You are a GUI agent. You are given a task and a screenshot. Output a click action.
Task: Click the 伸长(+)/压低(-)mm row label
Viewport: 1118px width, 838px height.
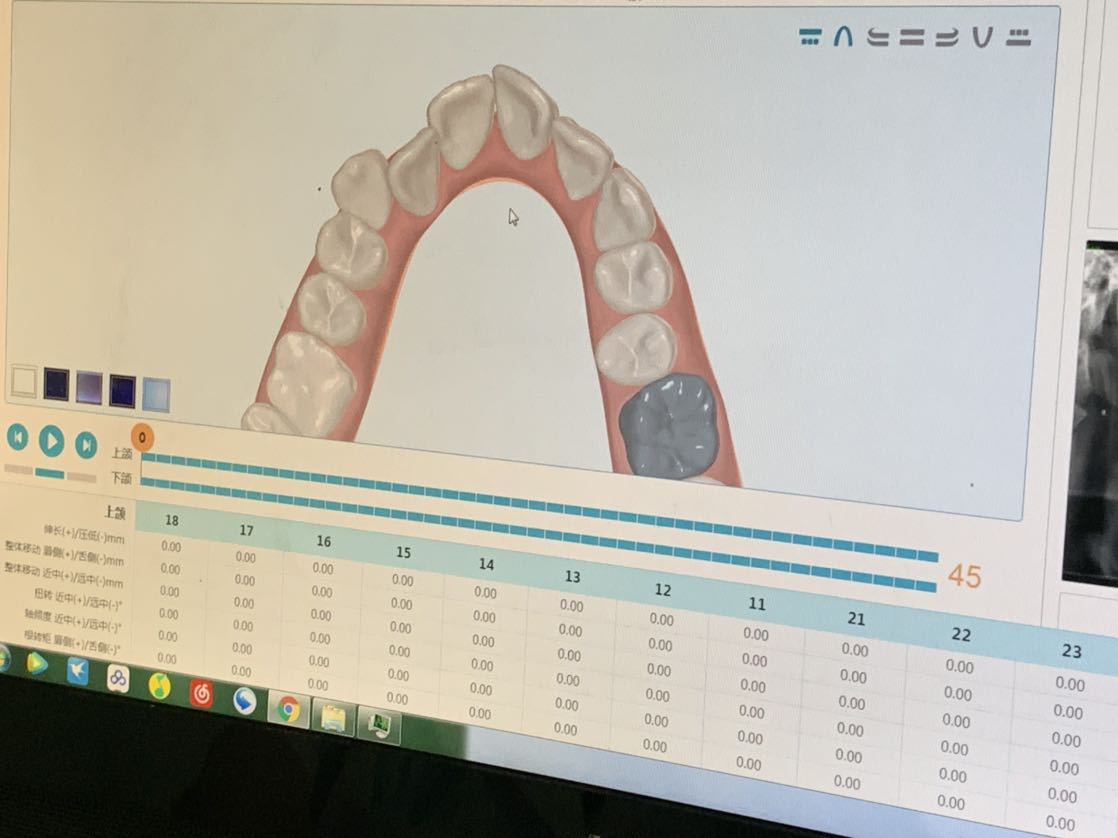coord(84,533)
